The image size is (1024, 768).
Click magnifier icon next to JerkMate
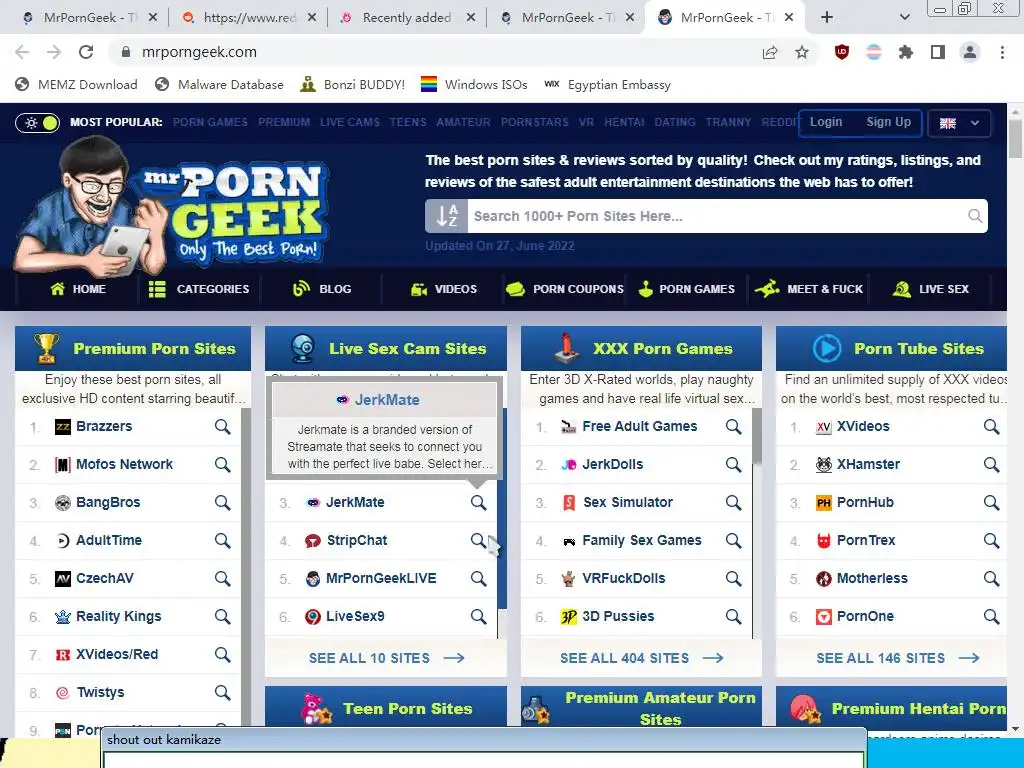(x=479, y=503)
